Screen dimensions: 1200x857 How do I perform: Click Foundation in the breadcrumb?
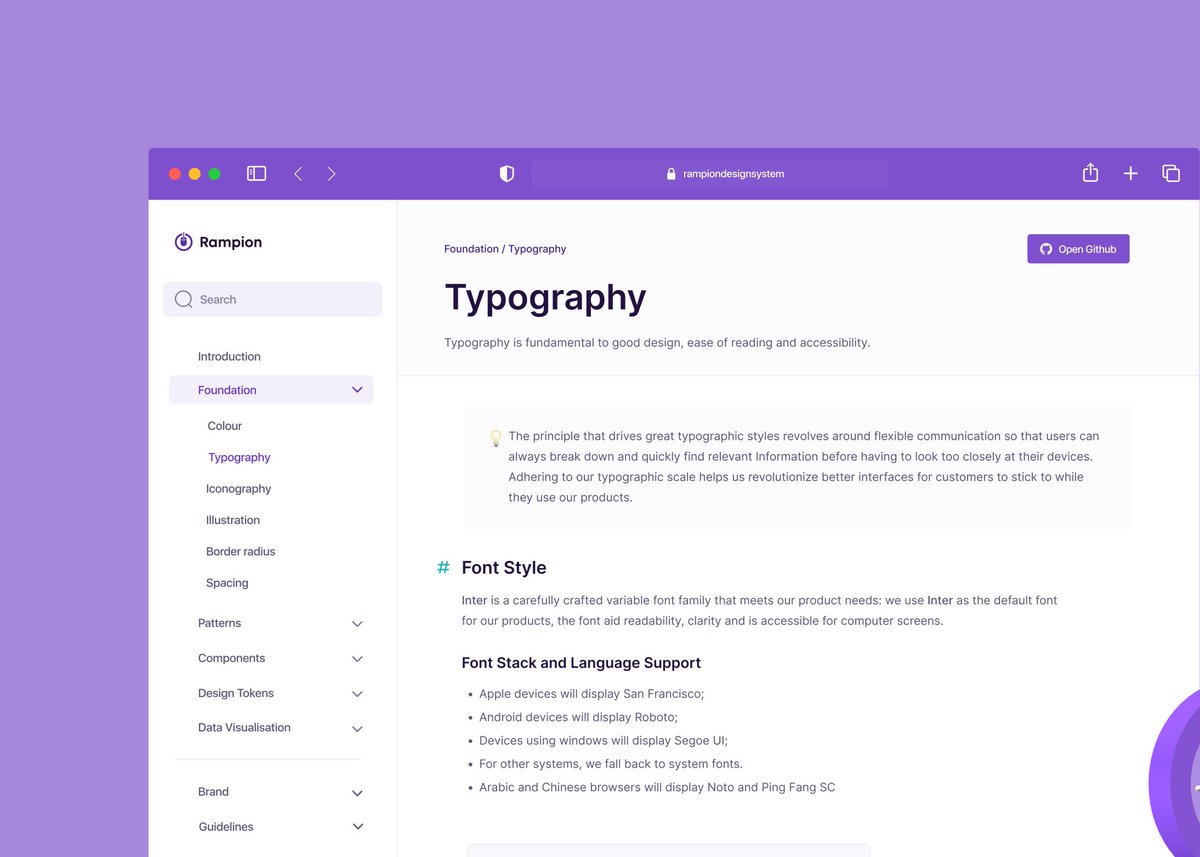click(471, 249)
